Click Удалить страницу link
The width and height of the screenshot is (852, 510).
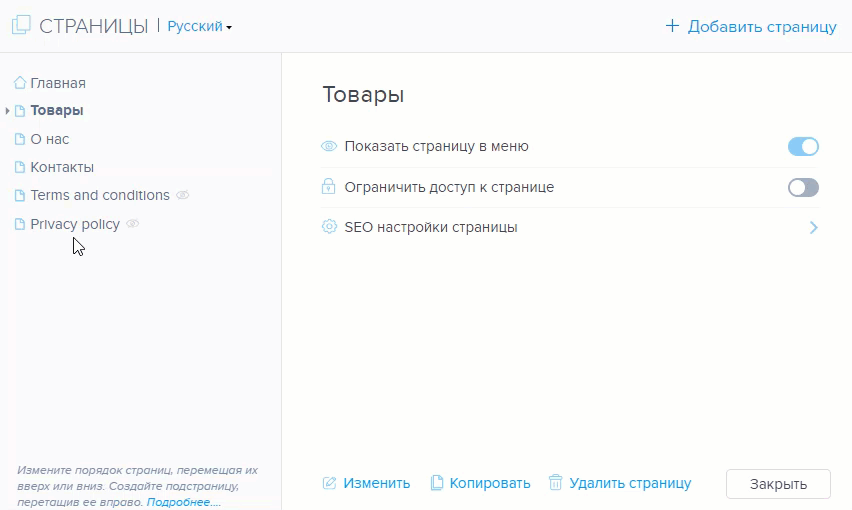point(630,483)
